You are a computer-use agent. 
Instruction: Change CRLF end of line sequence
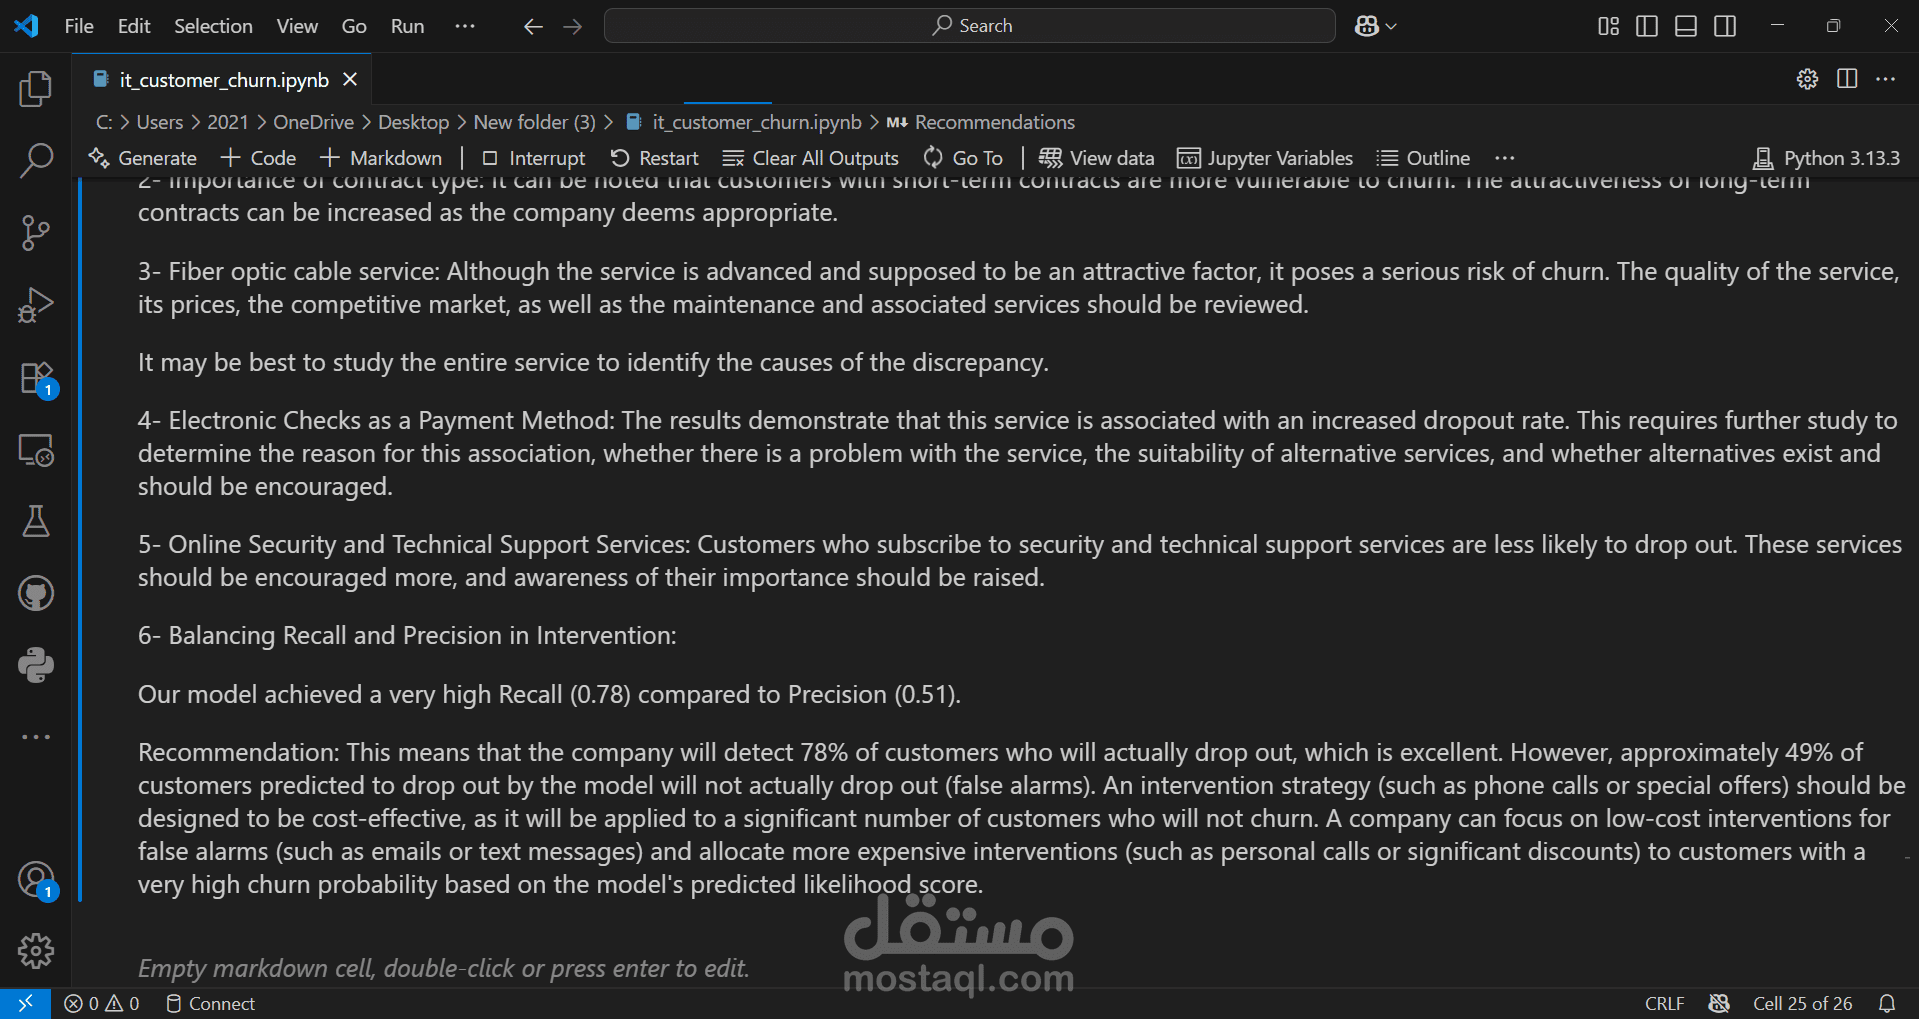point(1664,1003)
